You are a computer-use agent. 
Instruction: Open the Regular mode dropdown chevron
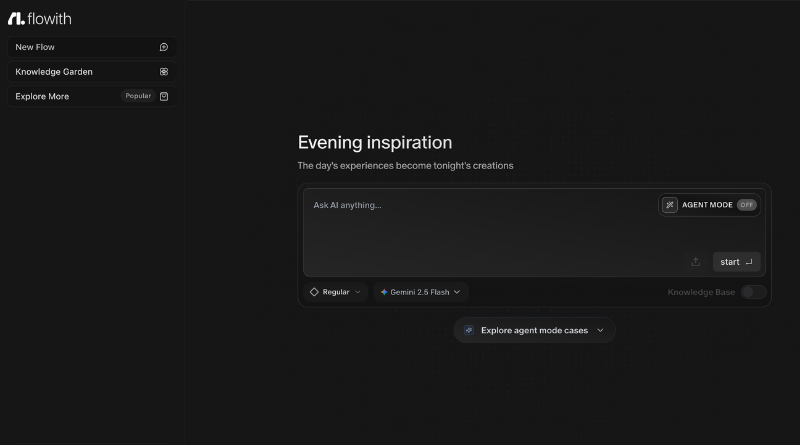[358, 292]
